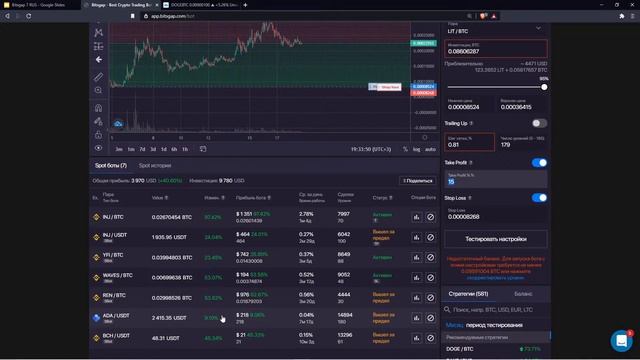The height and width of the screenshot is (360, 640).
Task: Set chart range to 1d
Action: pyautogui.click(x=164, y=149)
